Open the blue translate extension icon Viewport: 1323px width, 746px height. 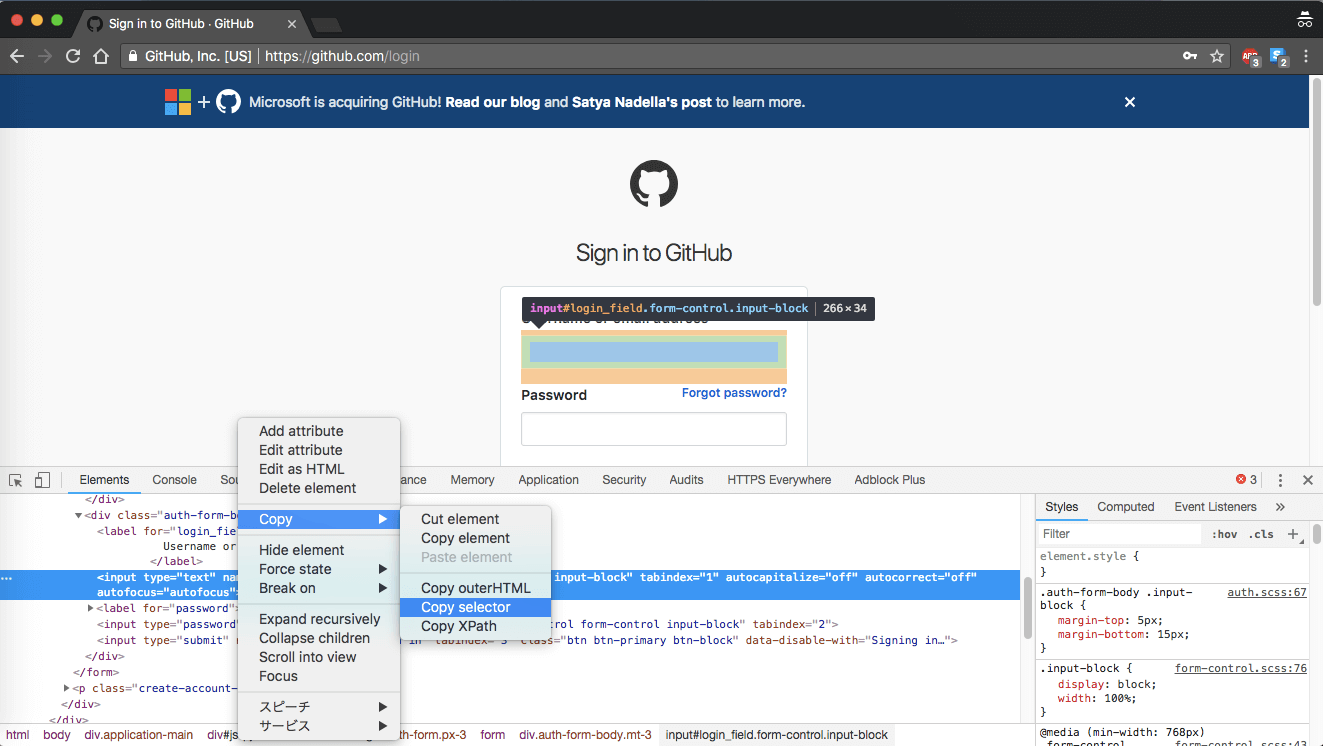(1279, 57)
